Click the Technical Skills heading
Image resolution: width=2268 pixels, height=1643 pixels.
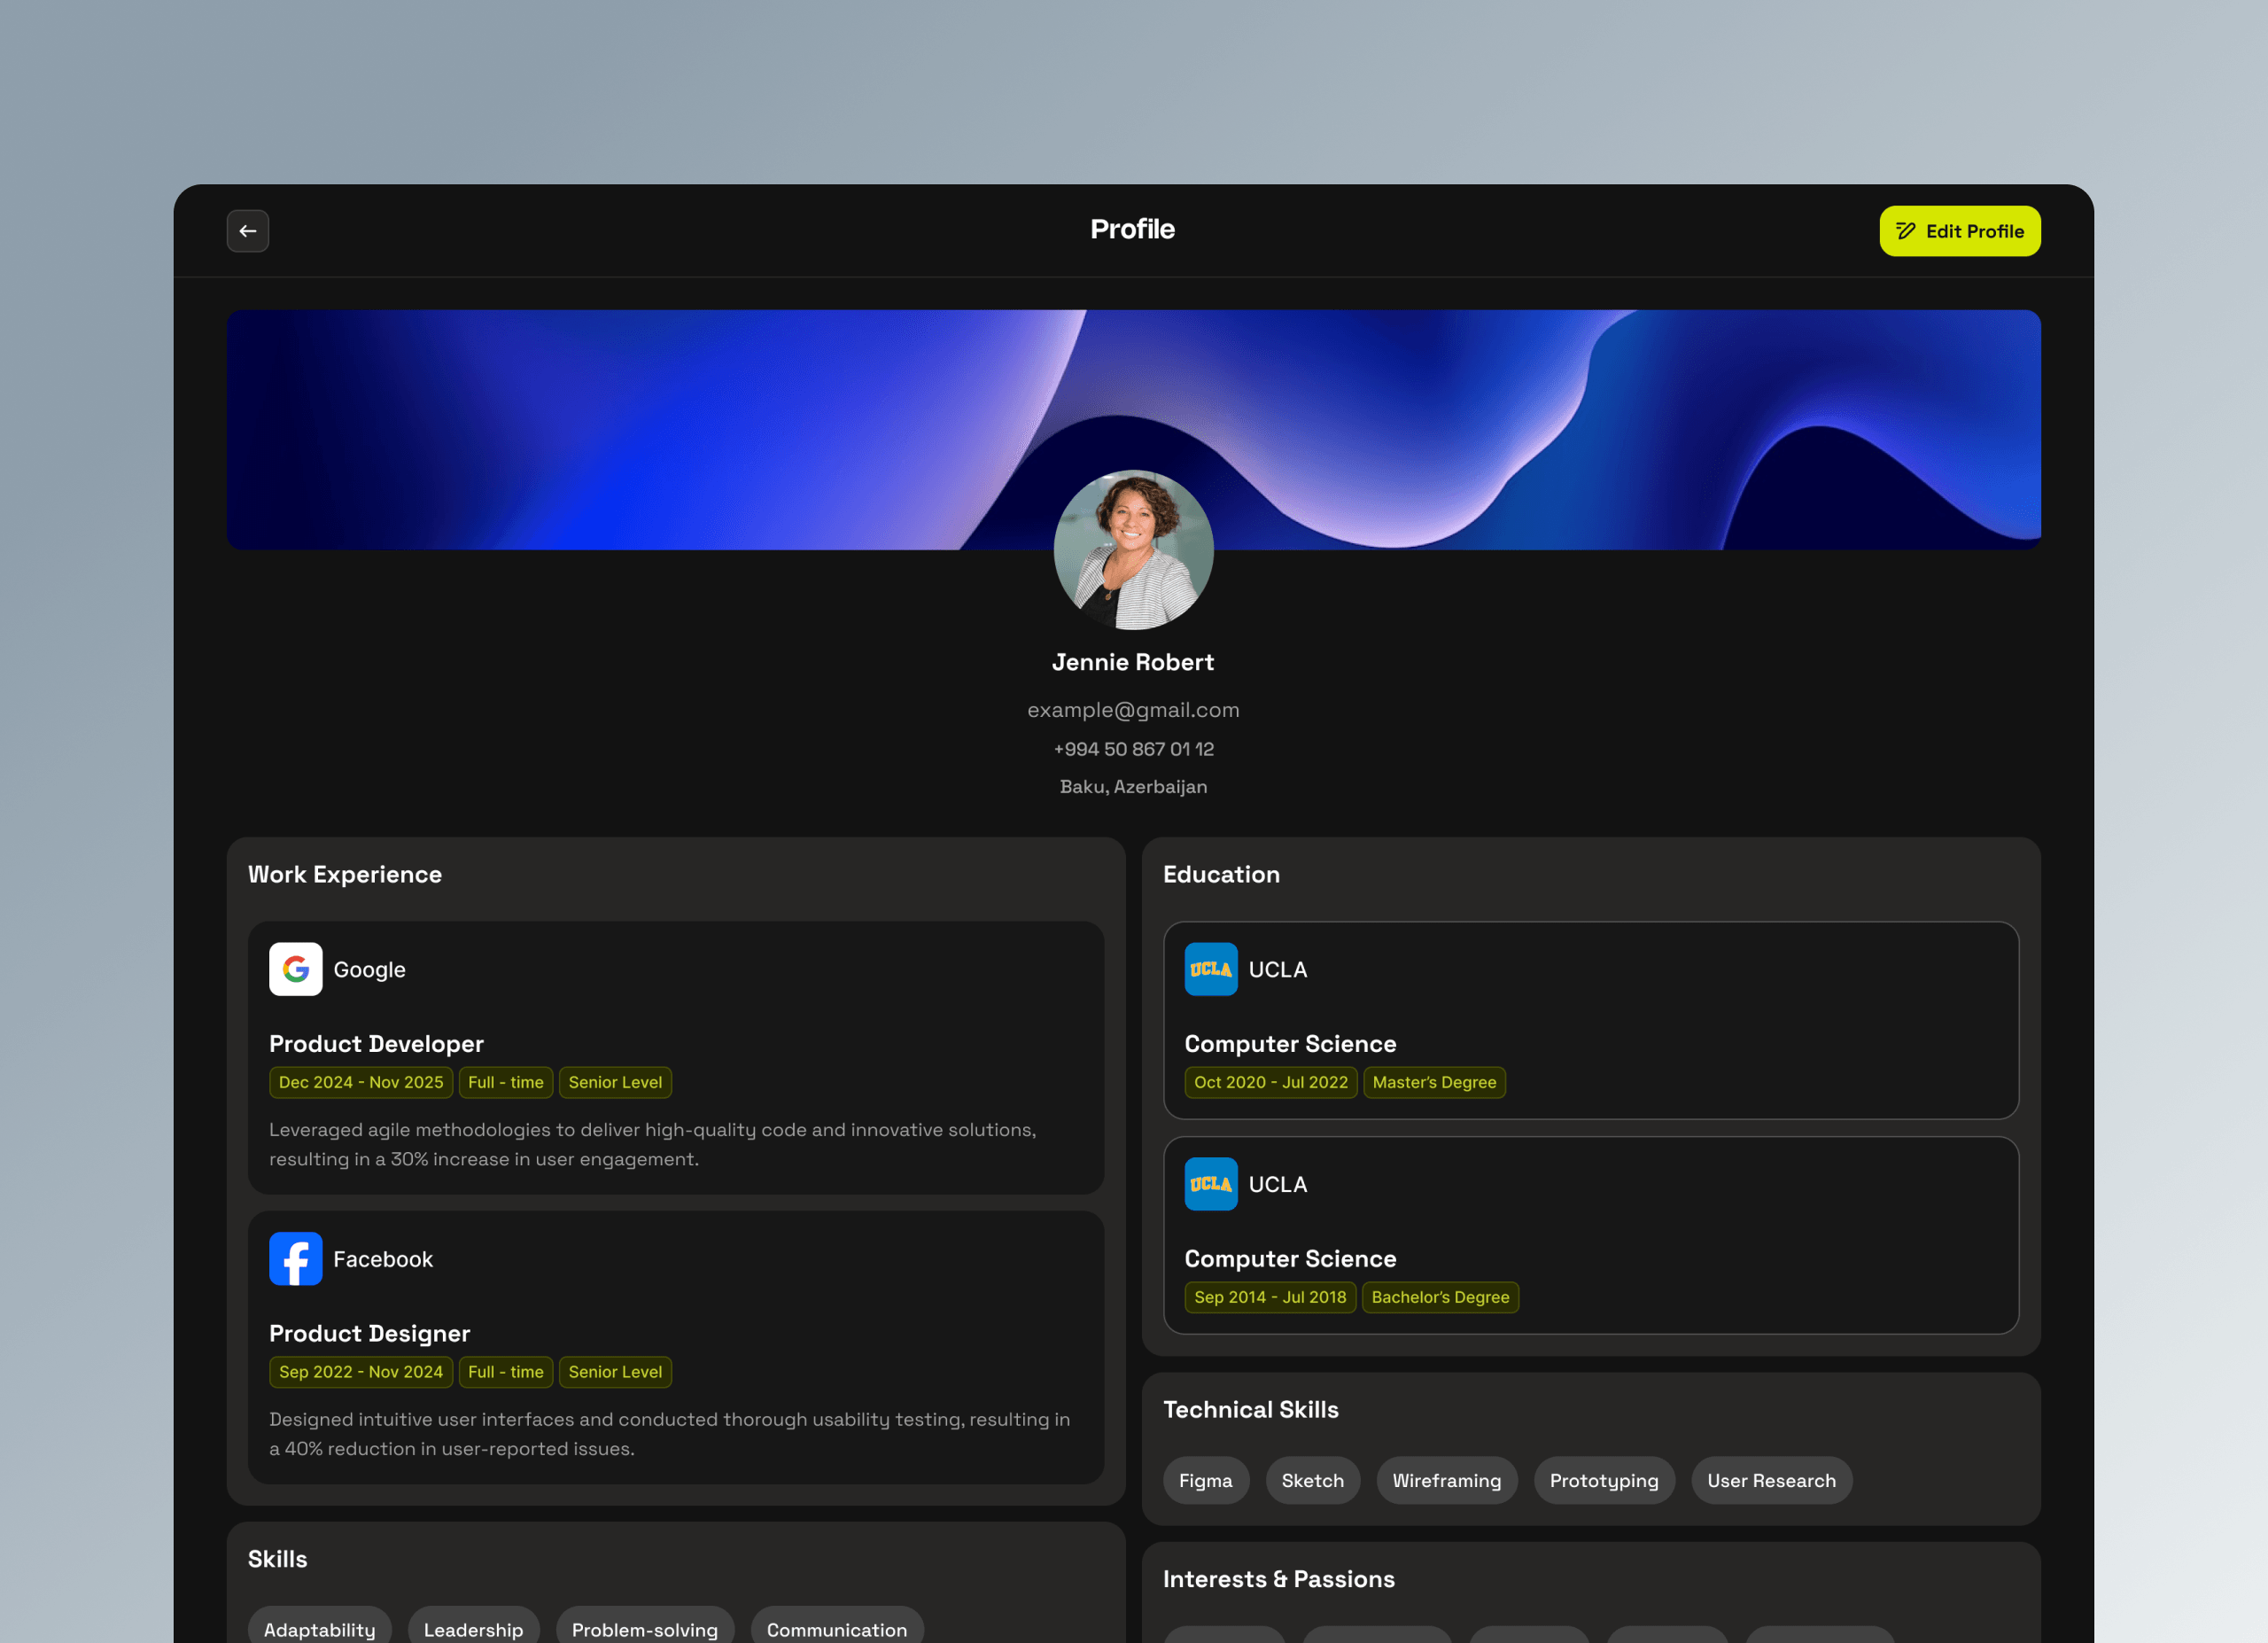tap(1250, 1410)
